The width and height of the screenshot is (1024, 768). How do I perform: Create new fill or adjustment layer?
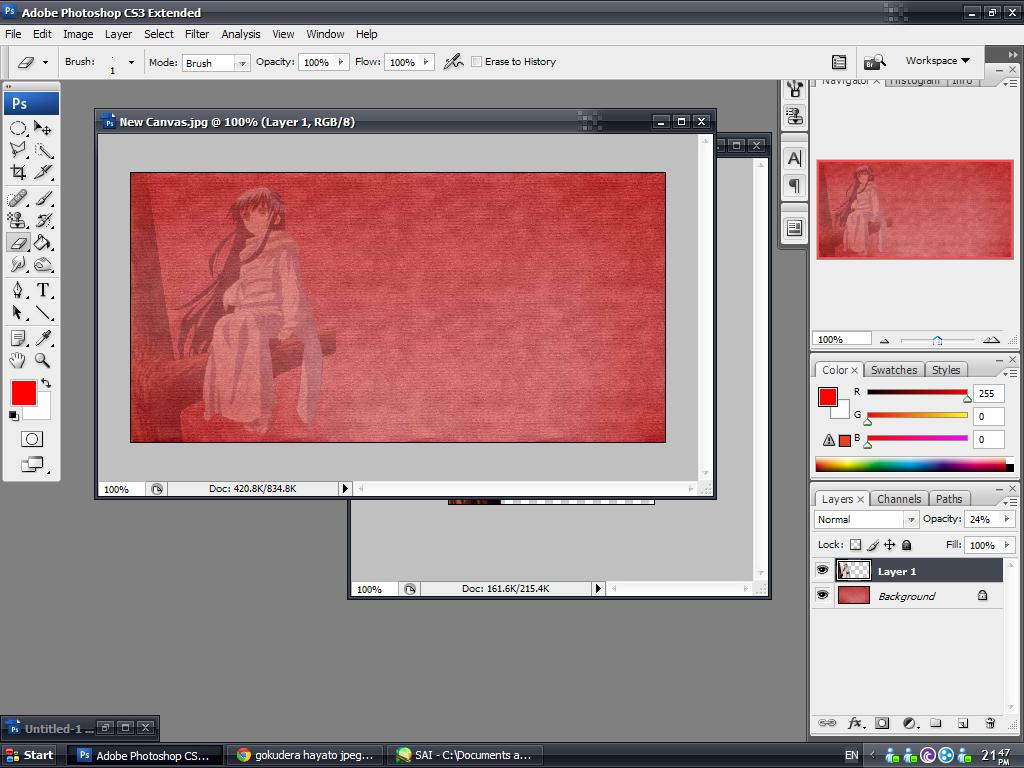[910, 723]
